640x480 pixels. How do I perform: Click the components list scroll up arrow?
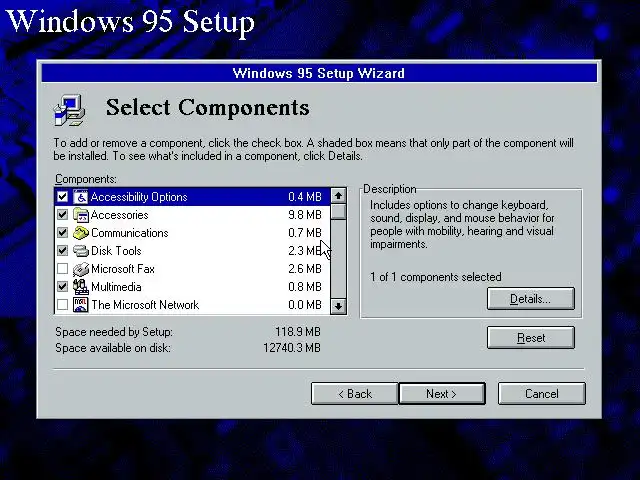coord(338,196)
